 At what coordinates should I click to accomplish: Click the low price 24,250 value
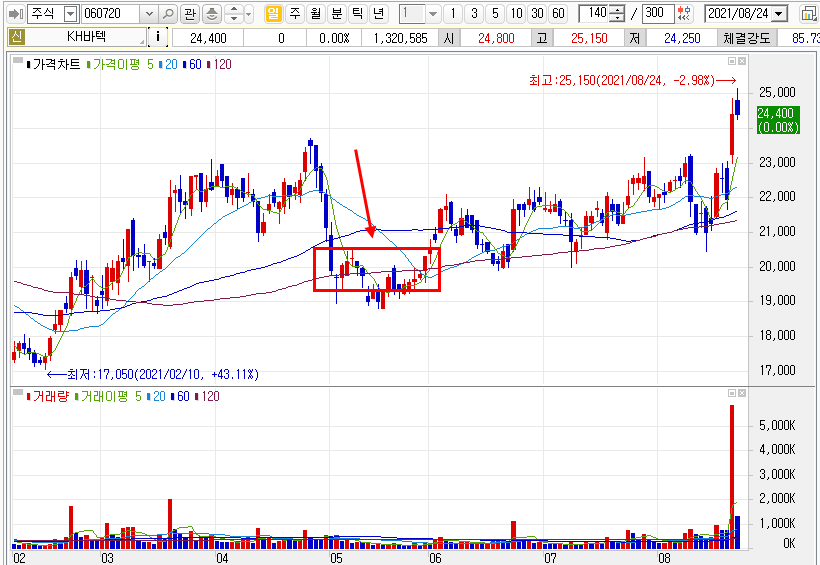[x=682, y=38]
